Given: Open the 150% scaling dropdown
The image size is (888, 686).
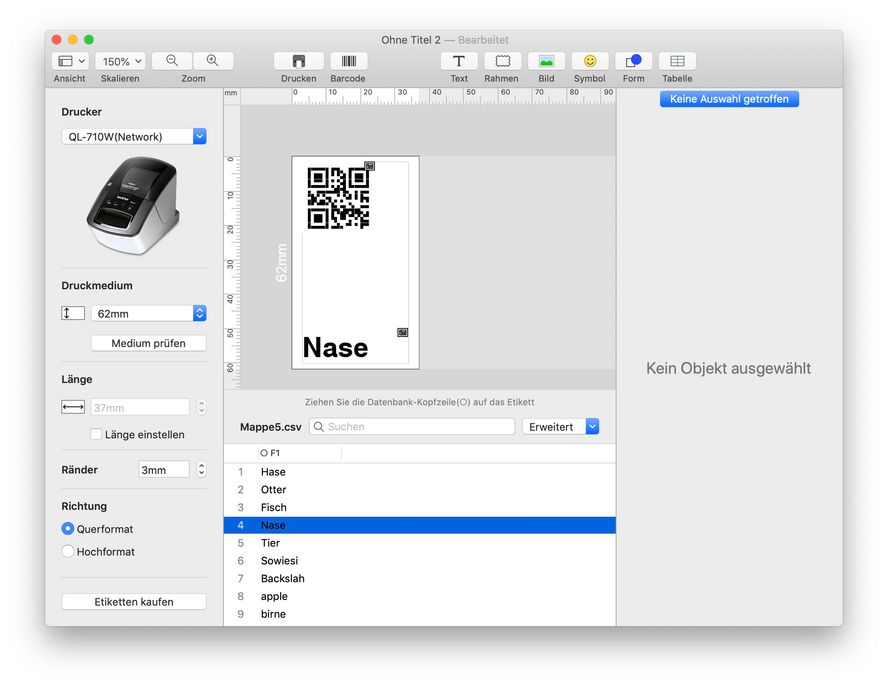Looking at the screenshot, I should [120, 61].
